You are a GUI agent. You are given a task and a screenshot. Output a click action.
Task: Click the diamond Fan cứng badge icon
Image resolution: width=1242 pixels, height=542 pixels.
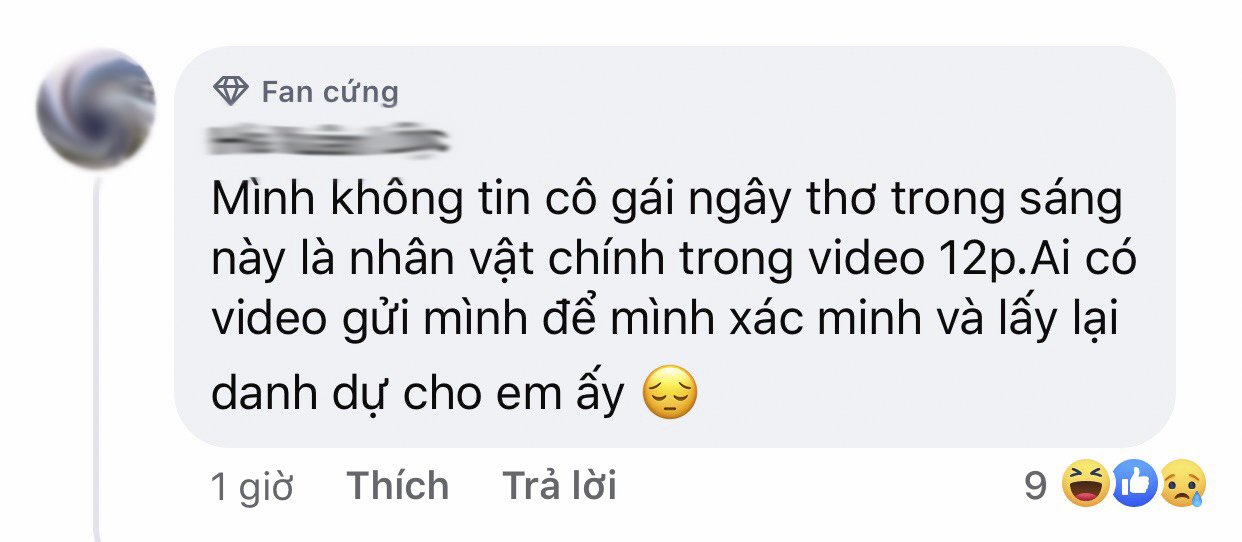pos(231,93)
